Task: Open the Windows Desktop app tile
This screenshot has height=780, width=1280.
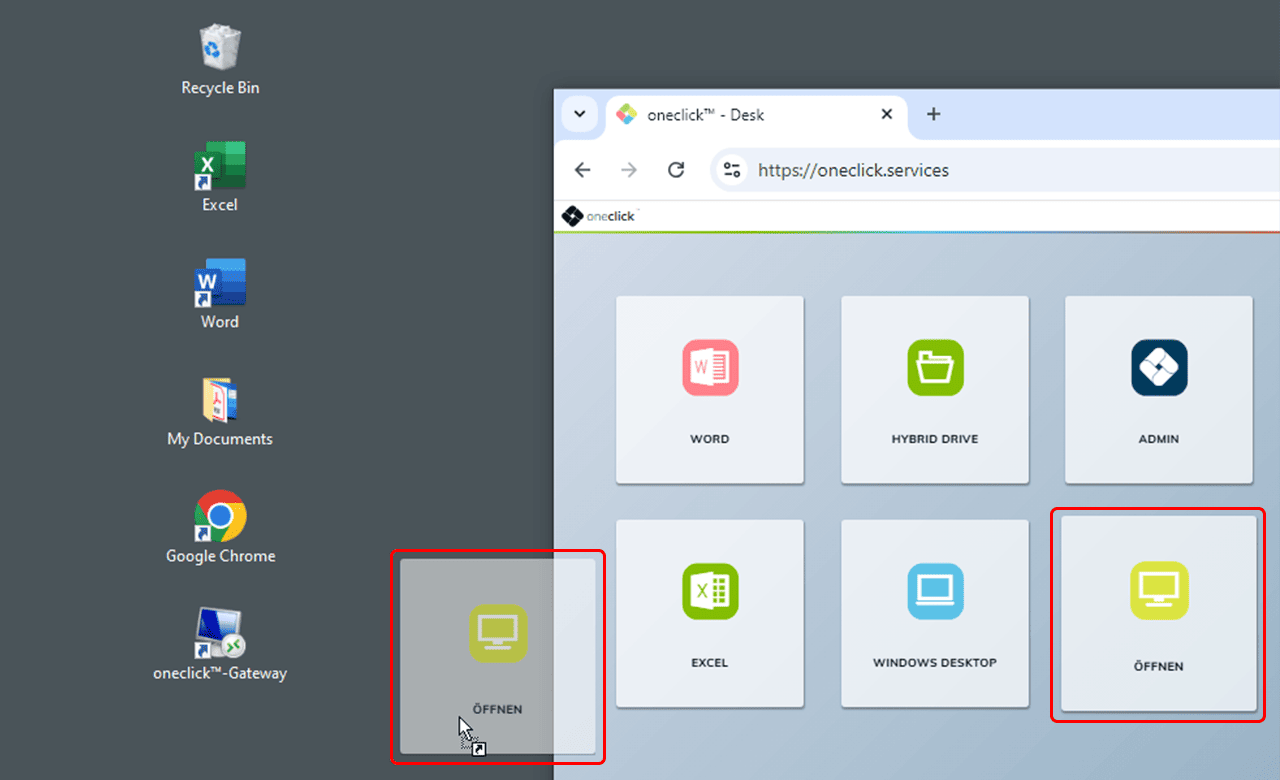Action: tap(935, 613)
